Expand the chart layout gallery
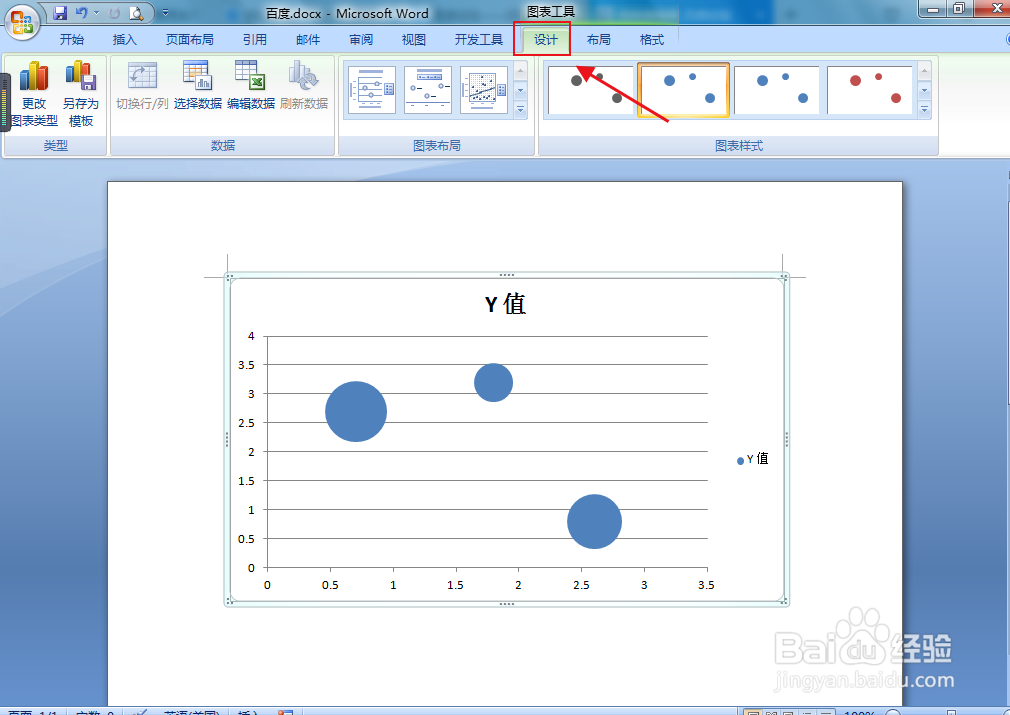The height and width of the screenshot is (715, 1010). 520,110
